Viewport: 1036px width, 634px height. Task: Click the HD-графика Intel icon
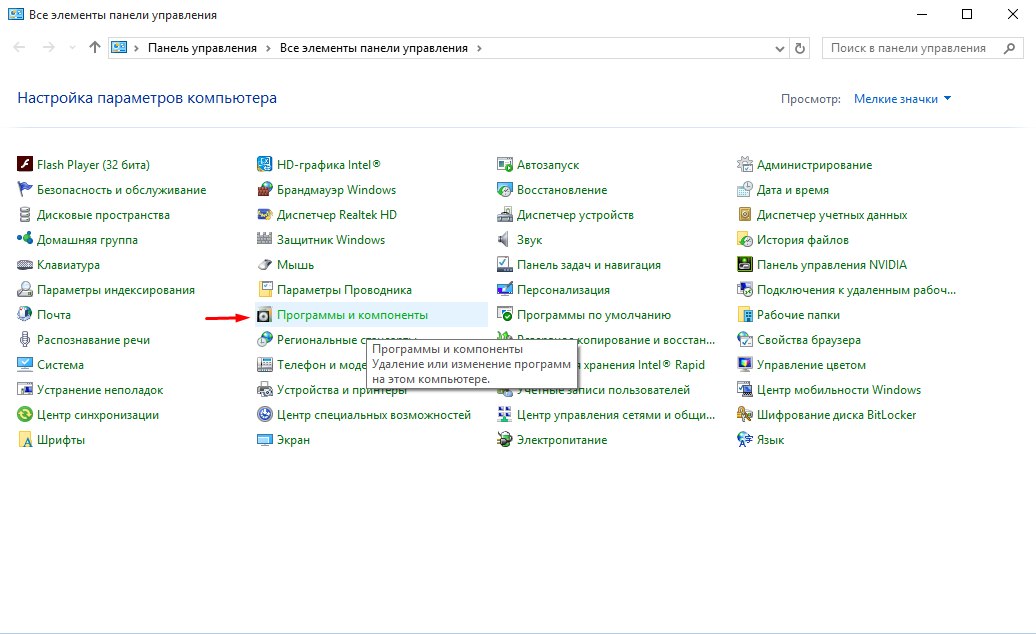(x=265, y=165)
